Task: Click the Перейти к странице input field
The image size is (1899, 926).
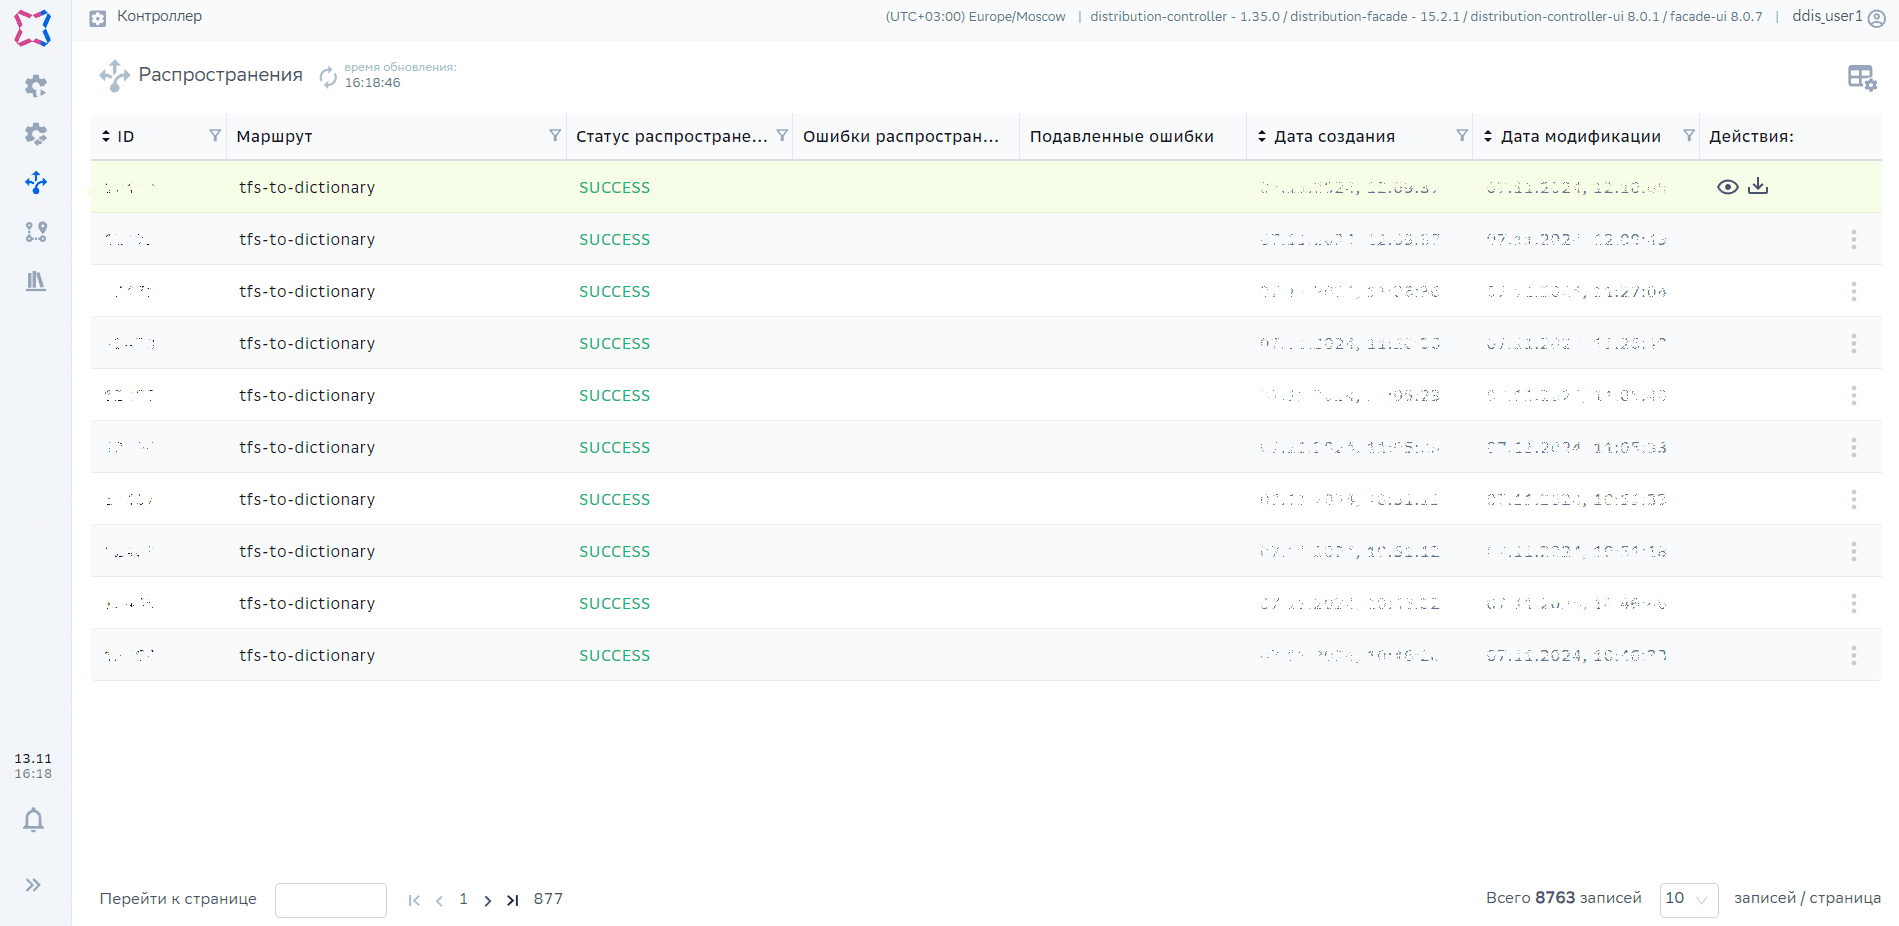Action: pyautogui.click(x=330, y=900)
